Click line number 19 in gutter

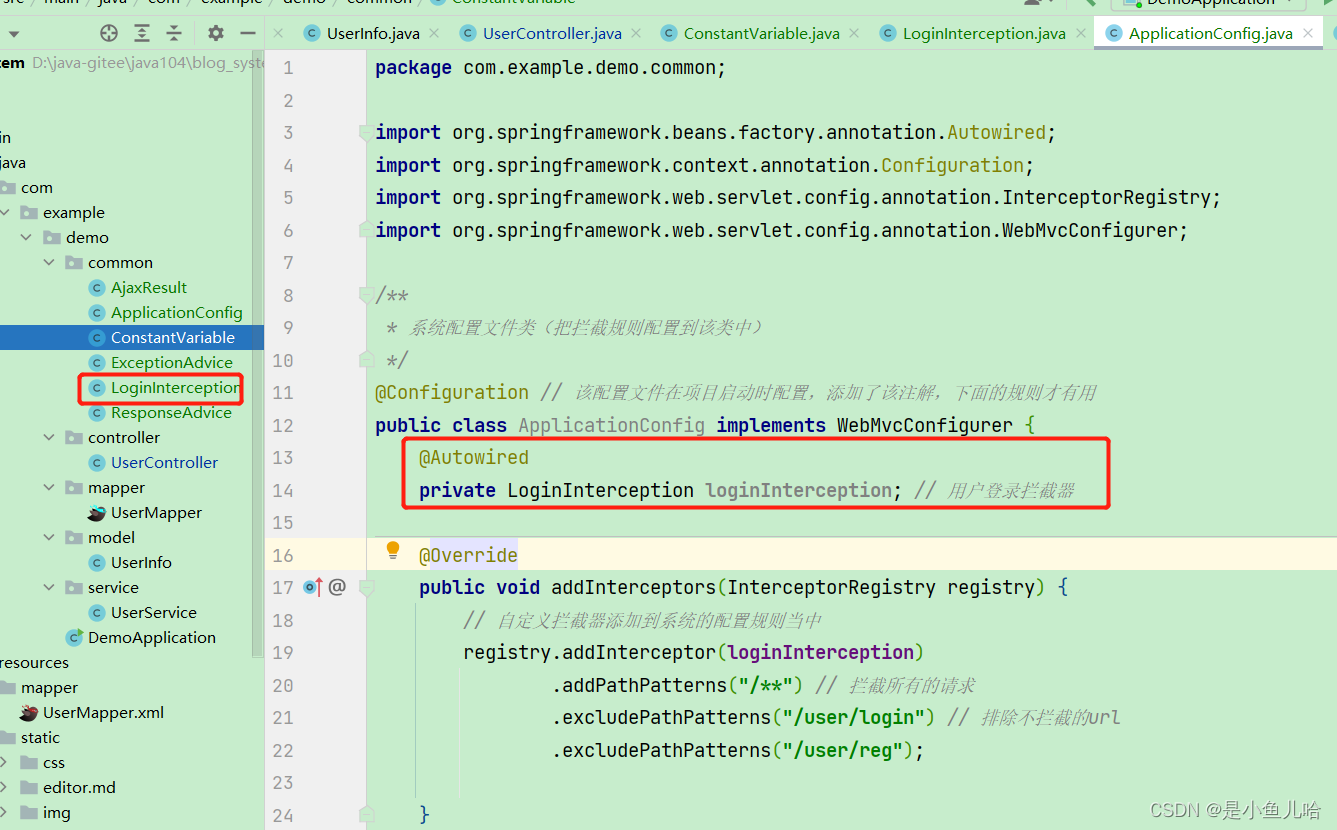(x=283, y=652)
